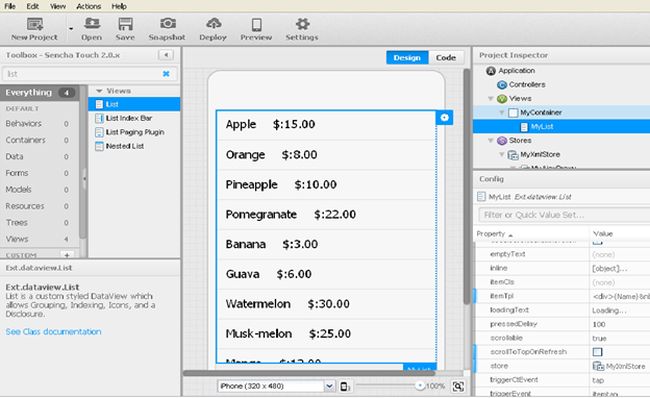
Task: Select the Banana $:3.00 list item
Action: click(x=327, y=244)
